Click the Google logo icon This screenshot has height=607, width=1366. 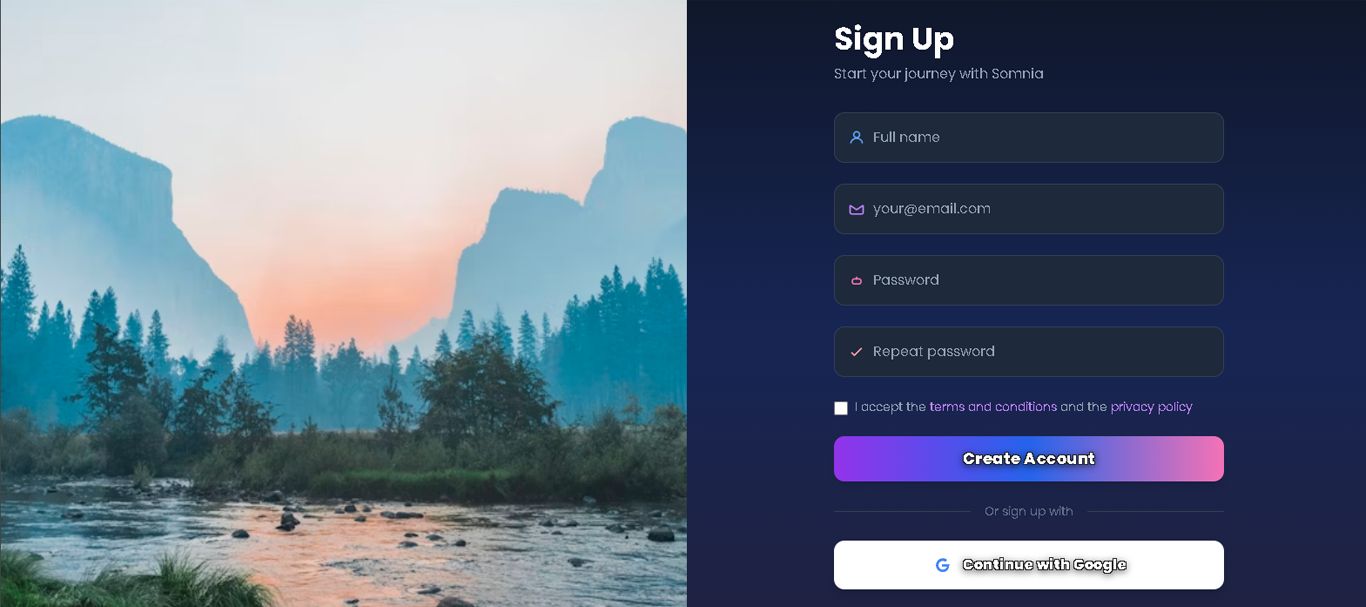(x=942, y=565)
